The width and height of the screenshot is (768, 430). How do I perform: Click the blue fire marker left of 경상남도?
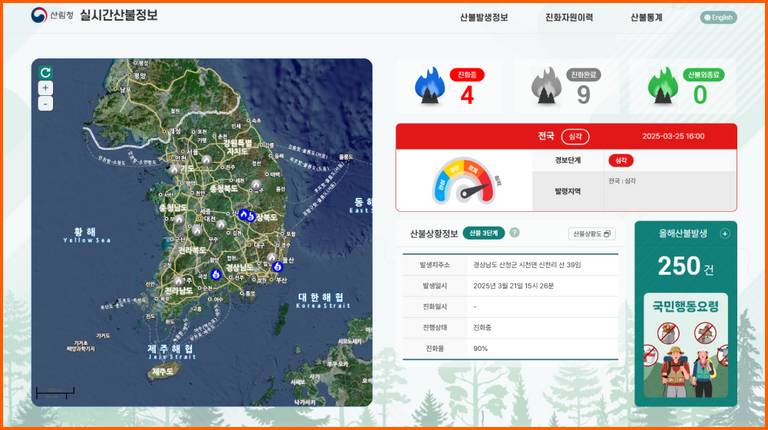(x=216, y=274)
